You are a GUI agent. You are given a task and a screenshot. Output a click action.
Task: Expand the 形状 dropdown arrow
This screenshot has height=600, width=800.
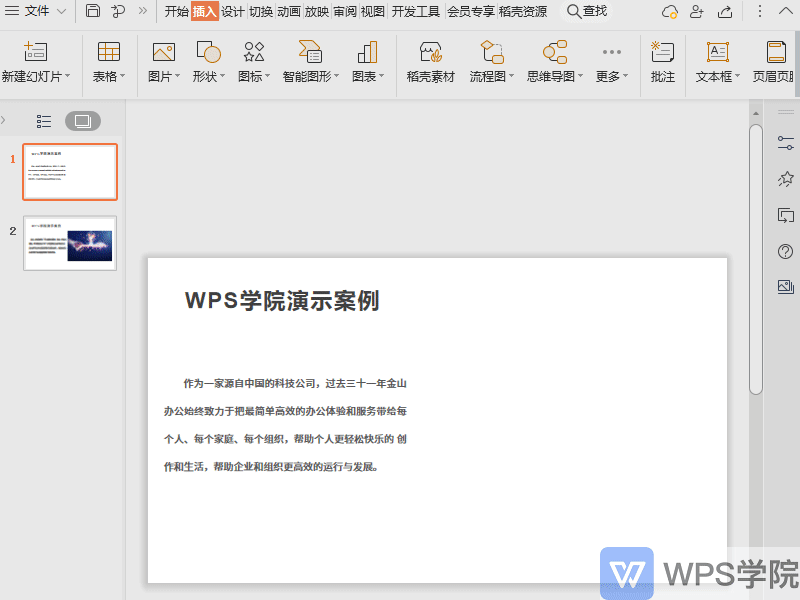click(222, 76)
